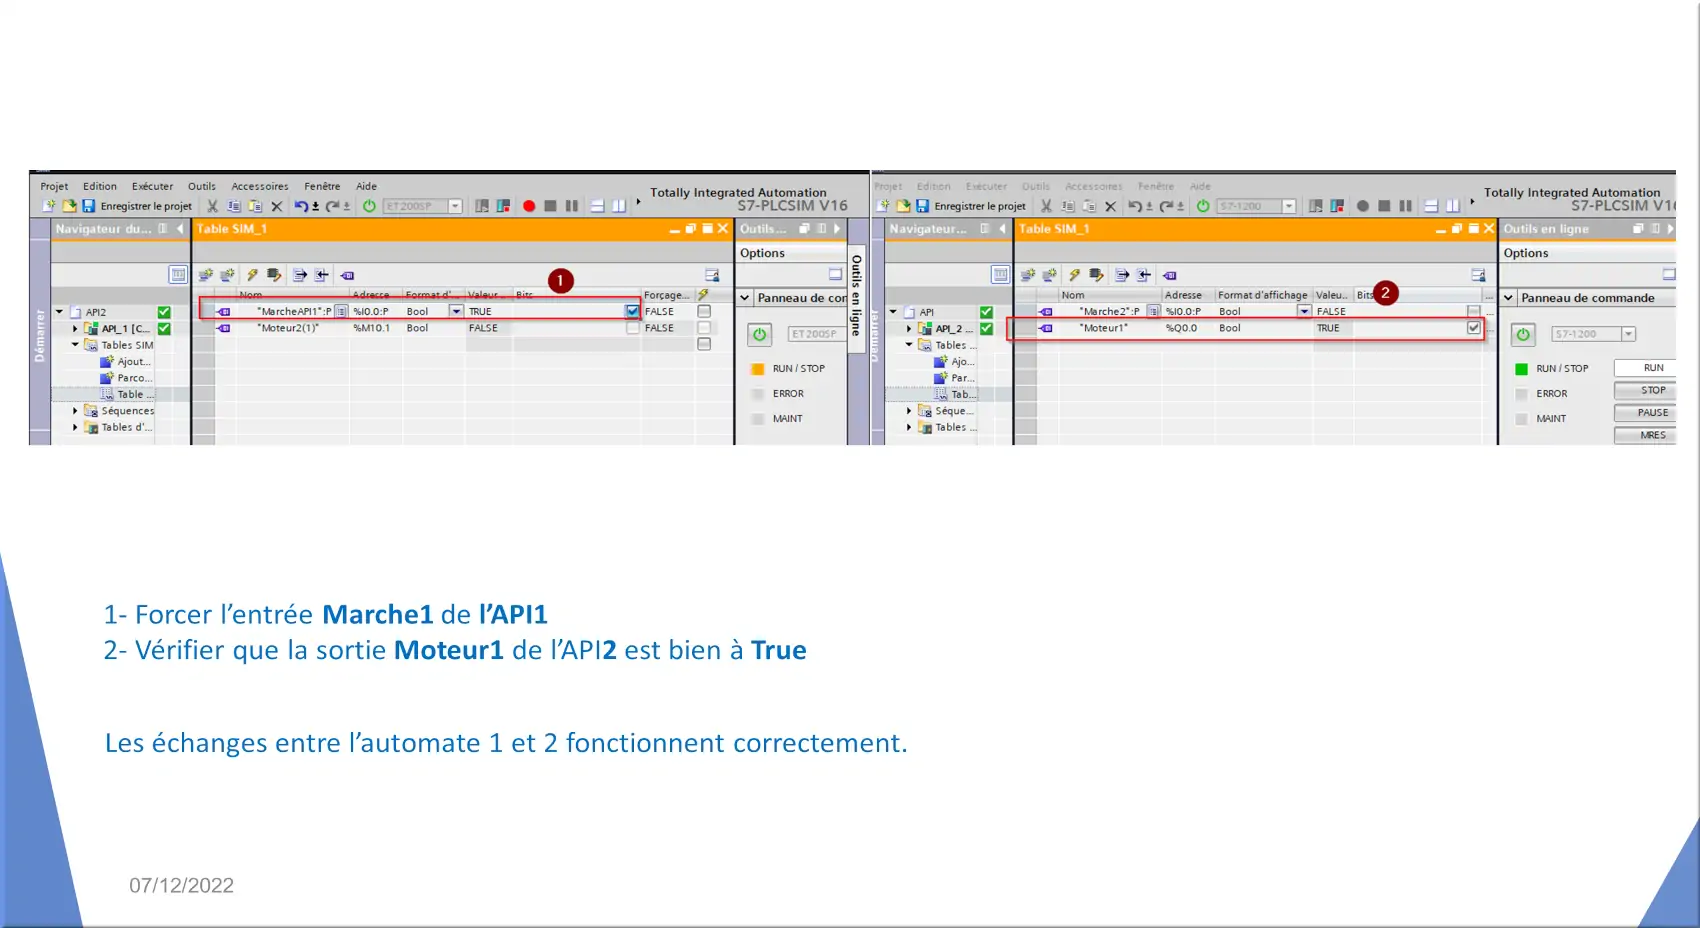Expand the Séquences tree node in ET200SP window
Screen dimensions: 1700x928
pyautogui.click(x=75, y=410)
